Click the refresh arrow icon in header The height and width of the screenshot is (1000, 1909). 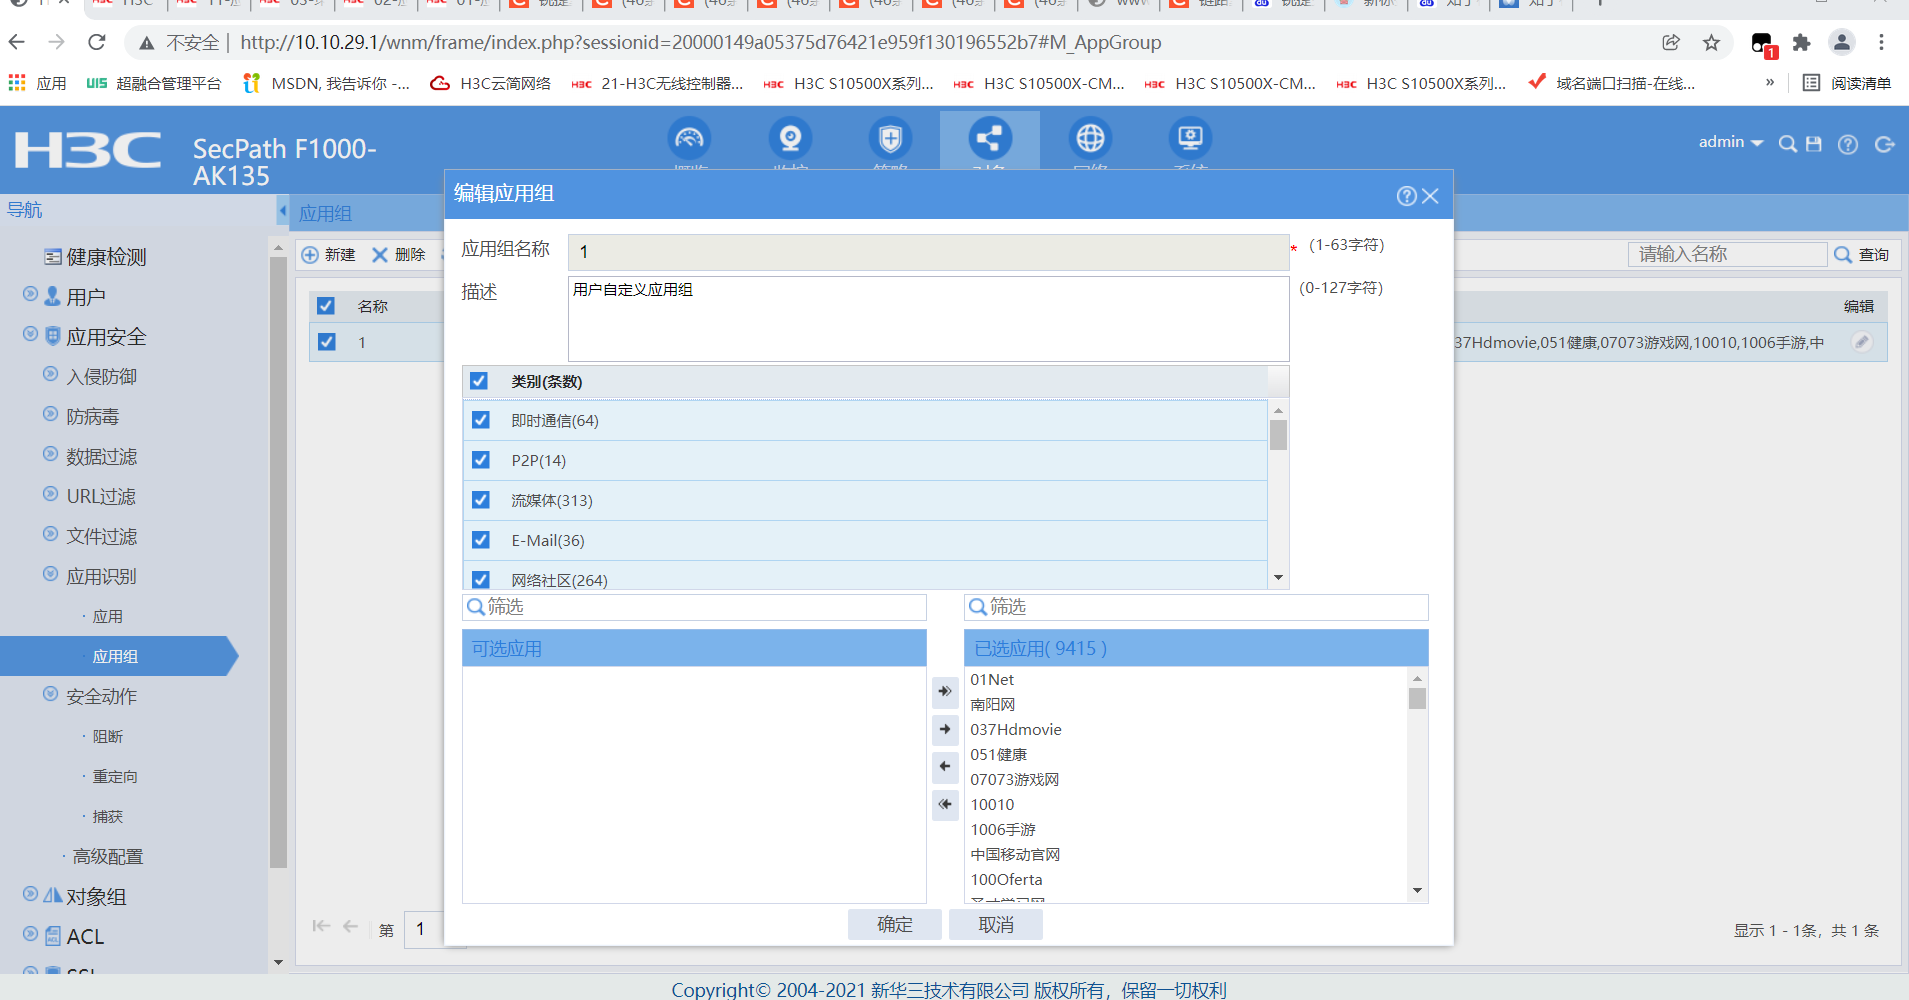[1884, 144]
